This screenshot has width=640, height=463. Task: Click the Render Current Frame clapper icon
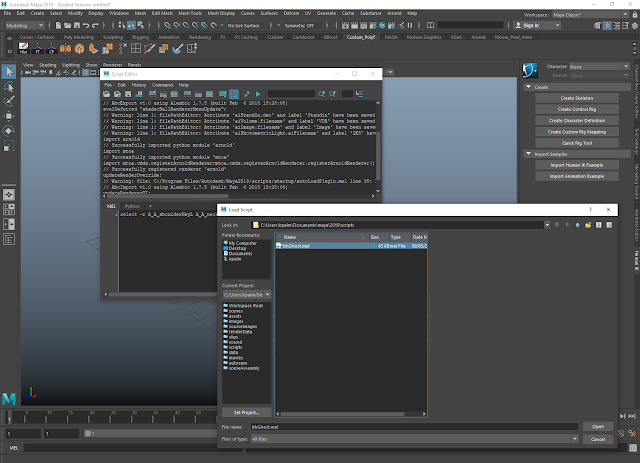click(x=354, y=25)
